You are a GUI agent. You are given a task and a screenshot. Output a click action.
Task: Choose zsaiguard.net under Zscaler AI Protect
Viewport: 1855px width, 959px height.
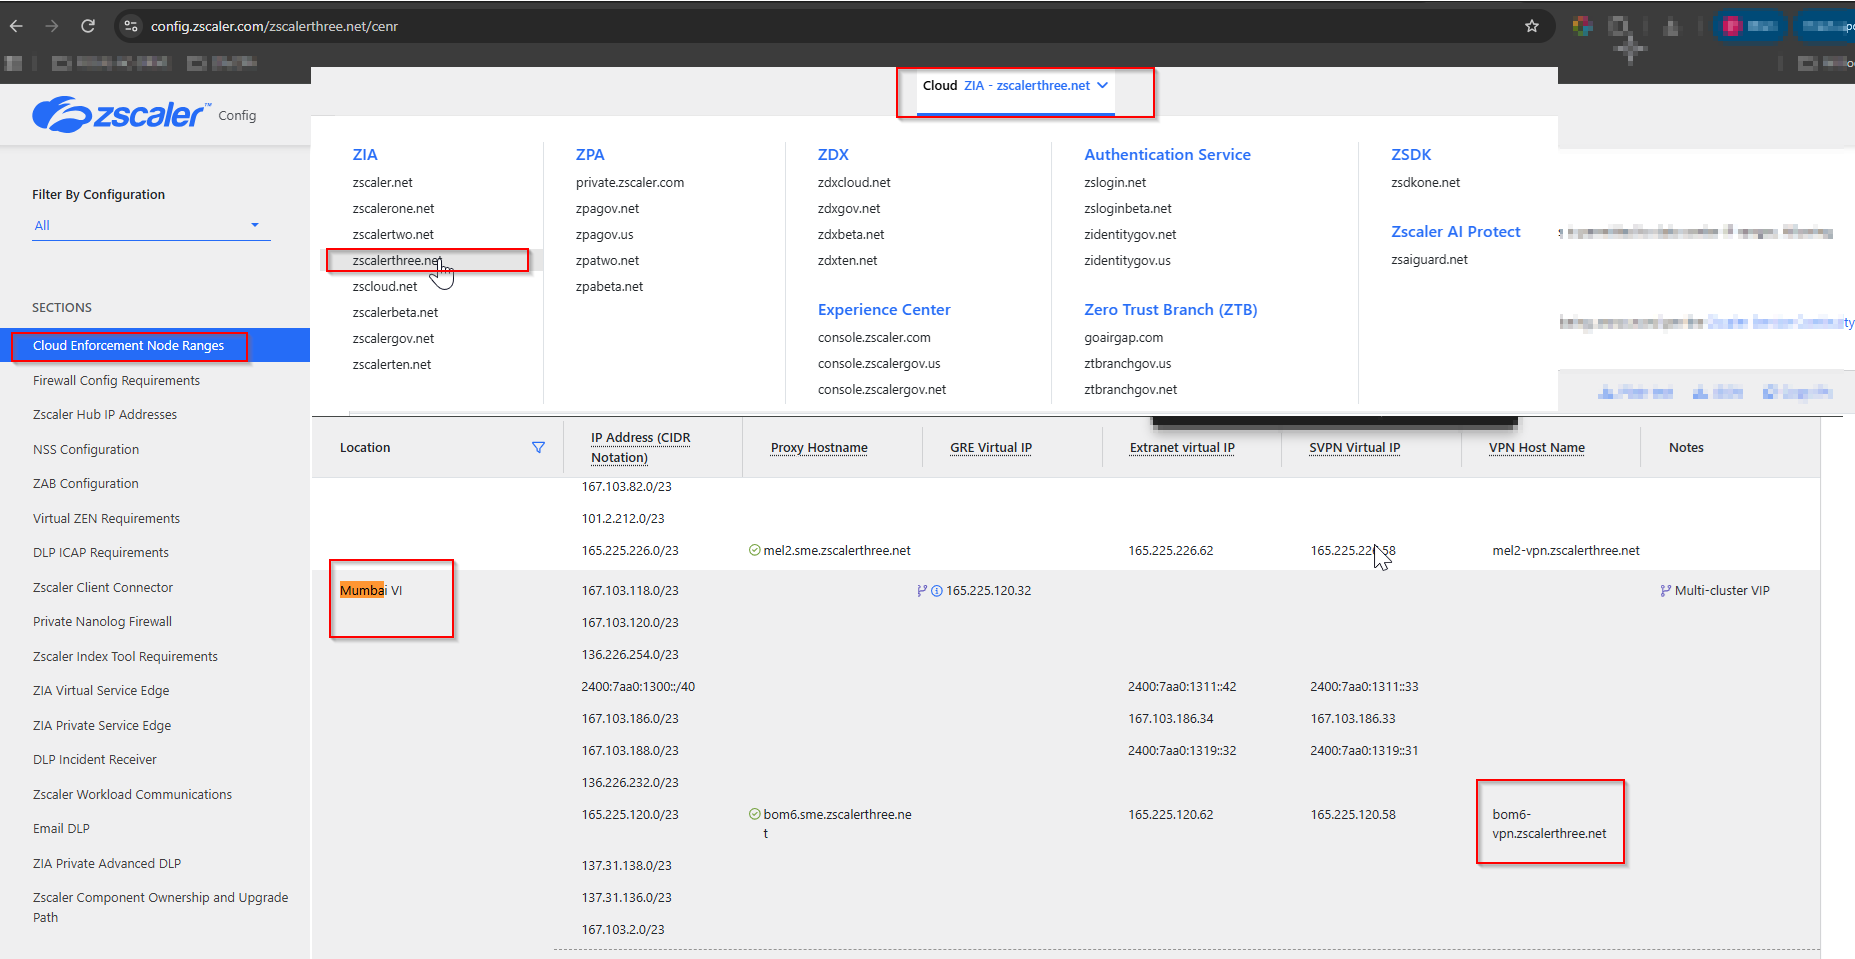pyautogui.click(x=1429, y=259)
